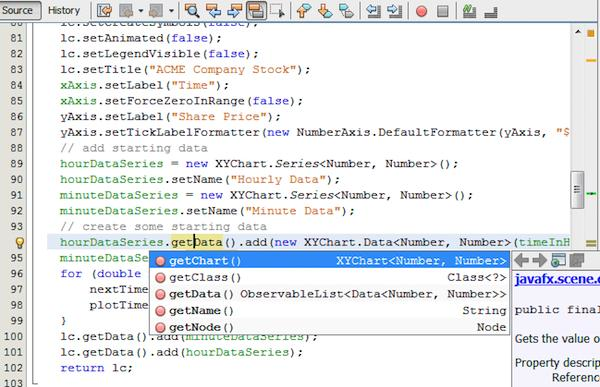Open the javafx.scene link in Javadoc
600x387 pixels.
[557, 279]
